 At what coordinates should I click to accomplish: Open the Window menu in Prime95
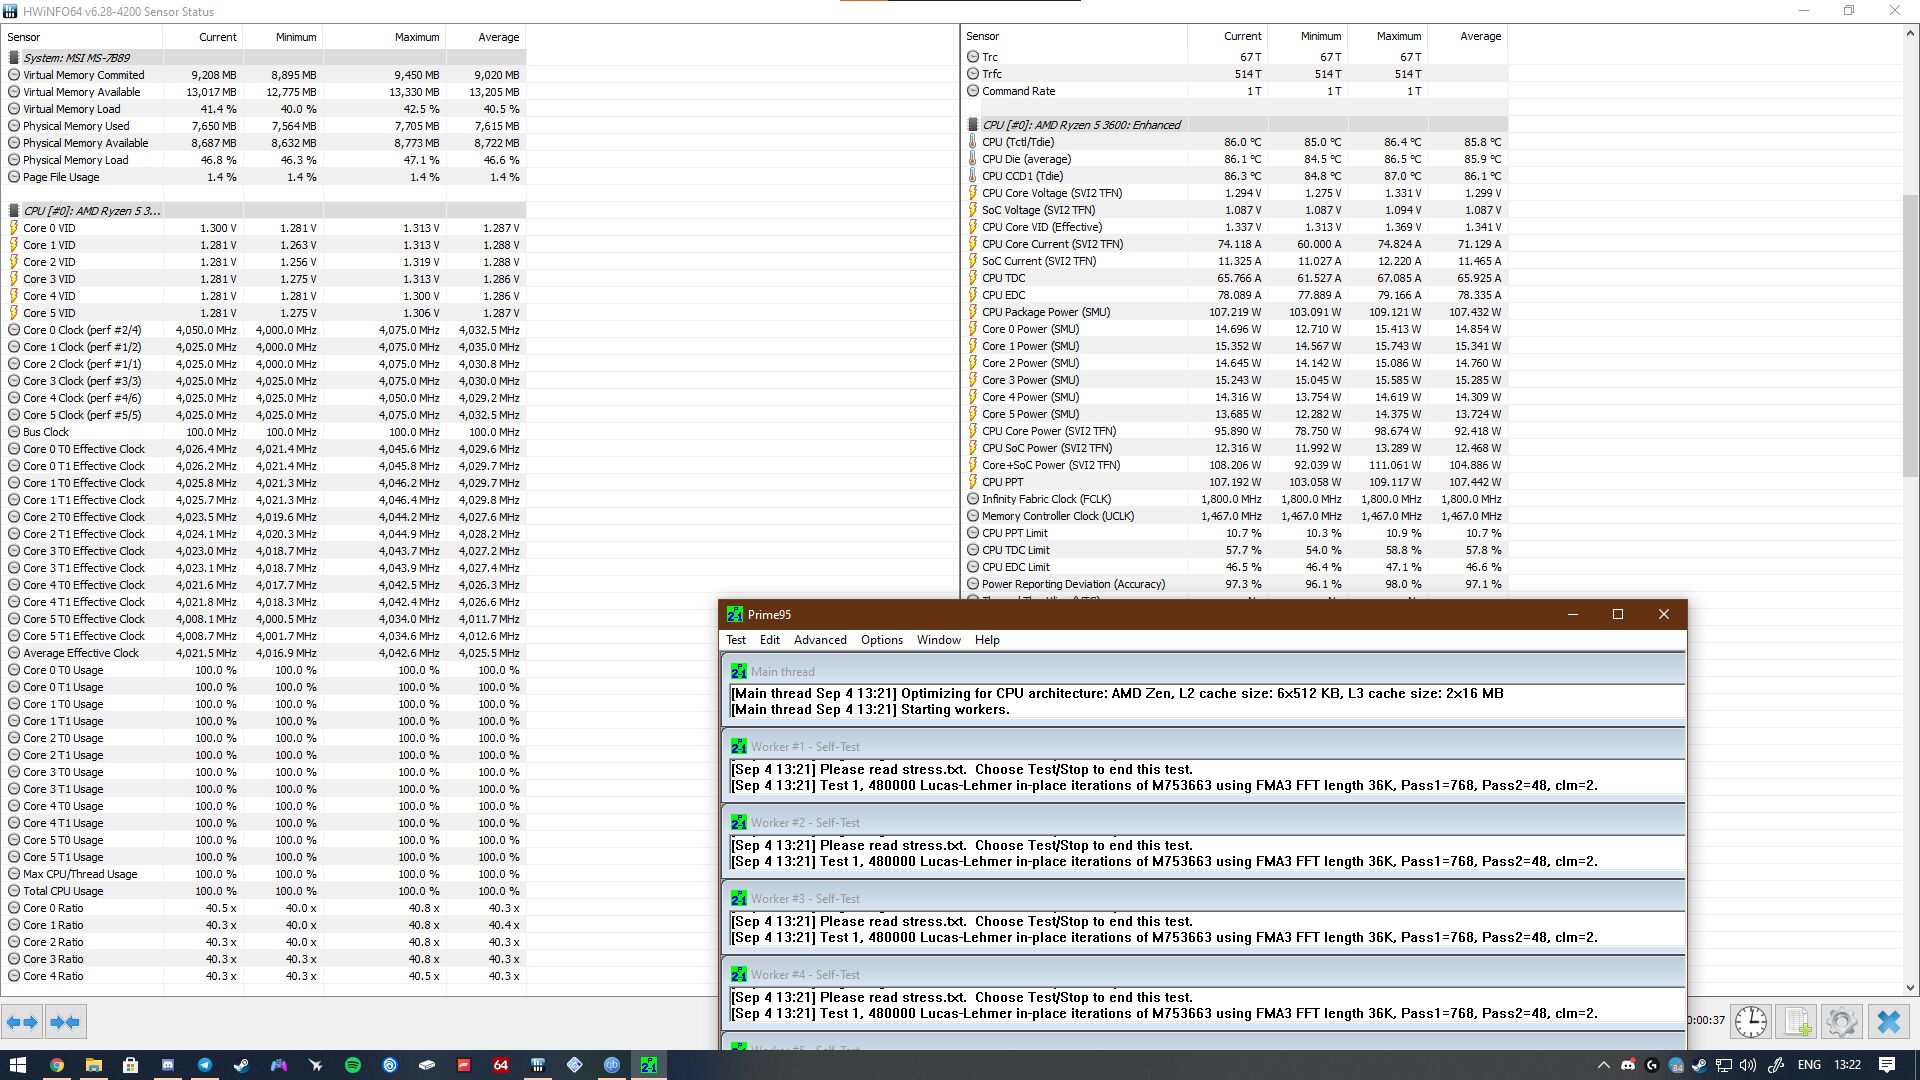[939, 640]
